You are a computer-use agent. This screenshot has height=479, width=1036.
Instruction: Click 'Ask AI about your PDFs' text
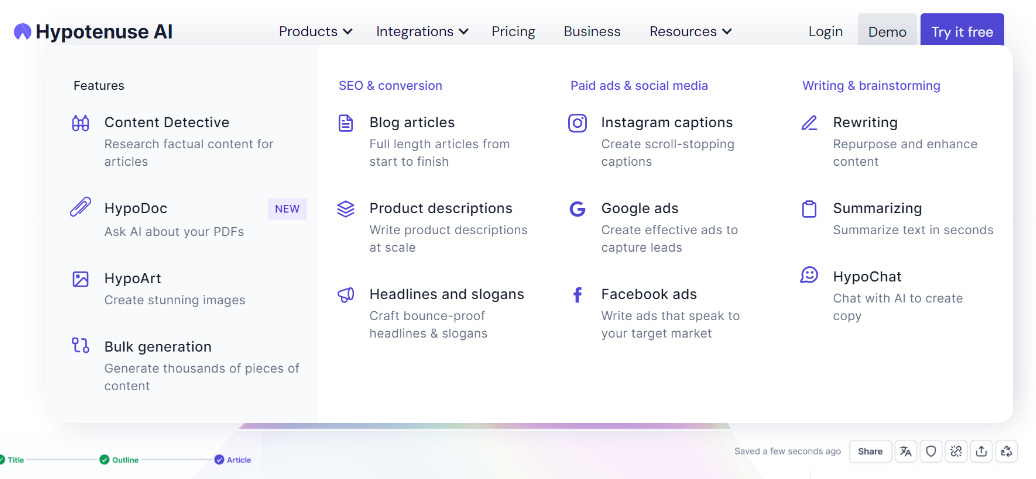(x=174, y=232)
